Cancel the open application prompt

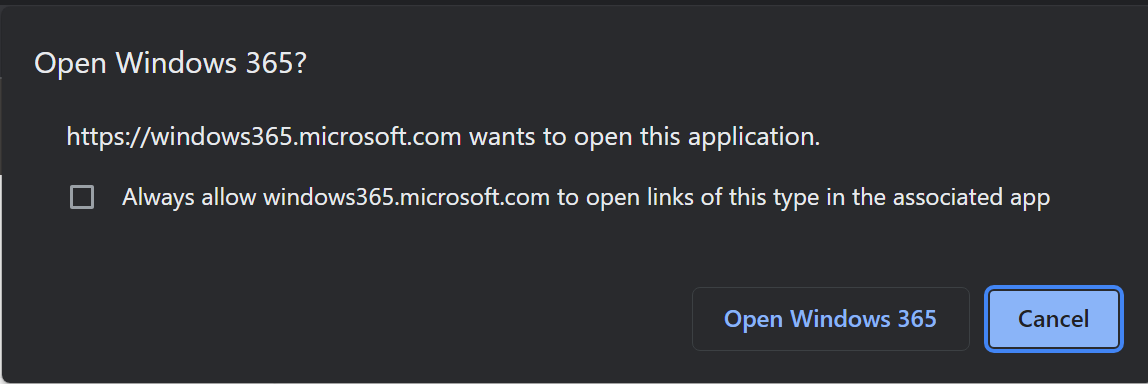pyautogui.click(x=1053, y=319)
